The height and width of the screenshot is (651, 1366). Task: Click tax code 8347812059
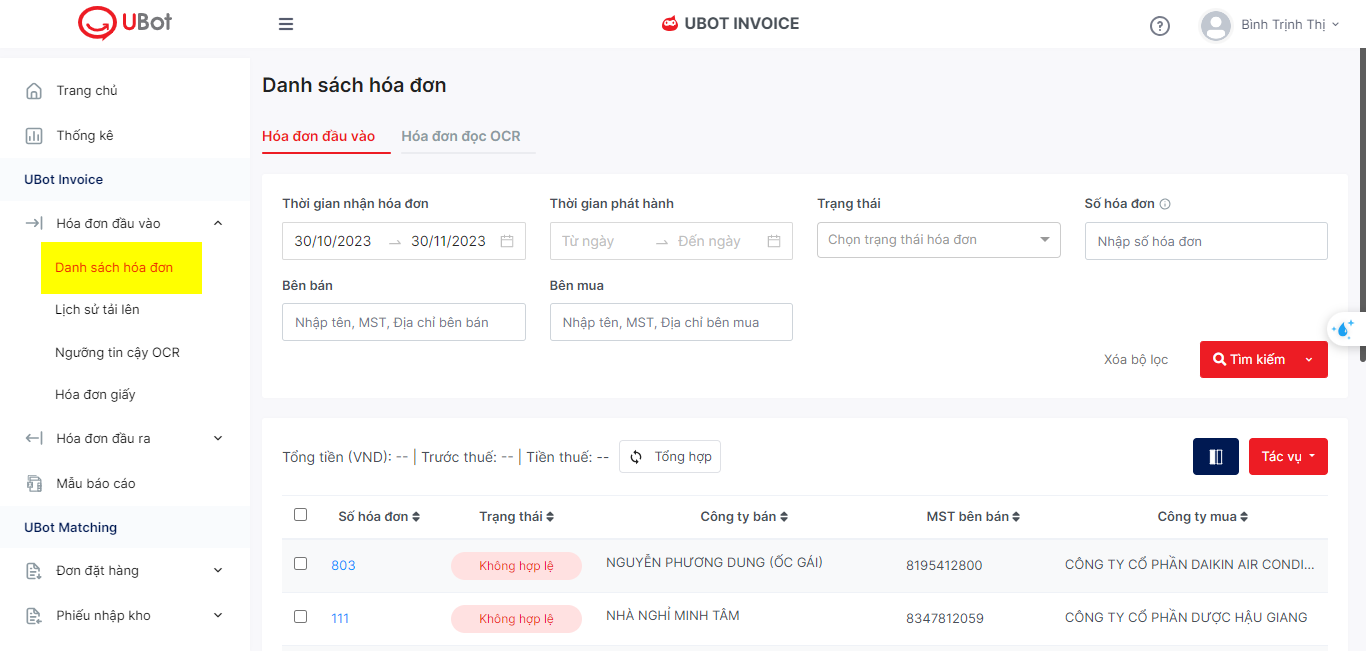(945, 619)
